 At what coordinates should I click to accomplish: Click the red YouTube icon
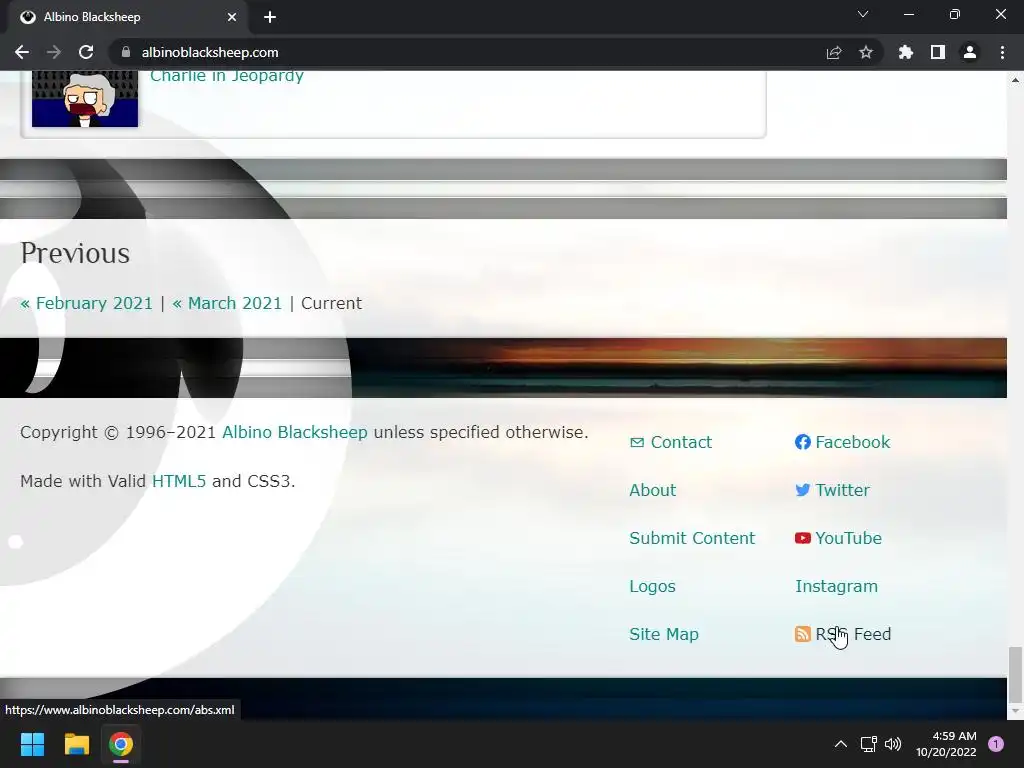[803, 538]
